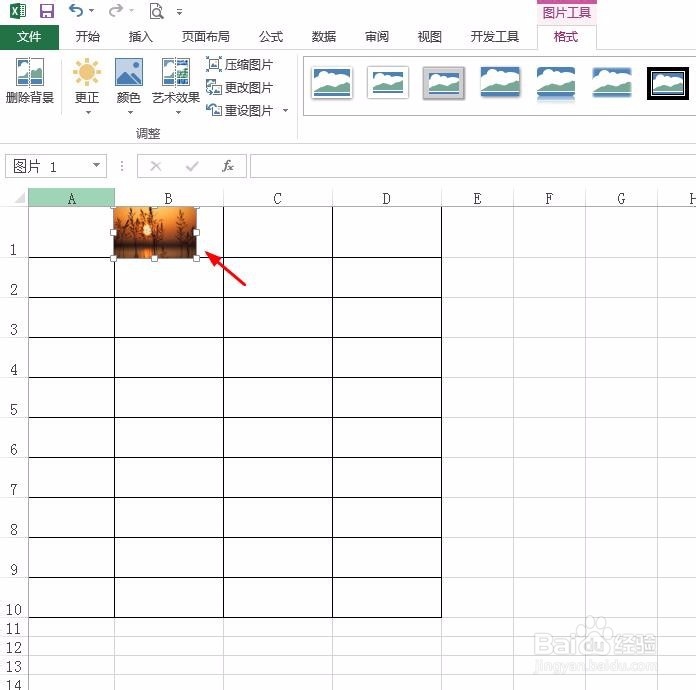
Task: Click 压缩图片 (Compress Pictures)
Action: click(239, 64)
